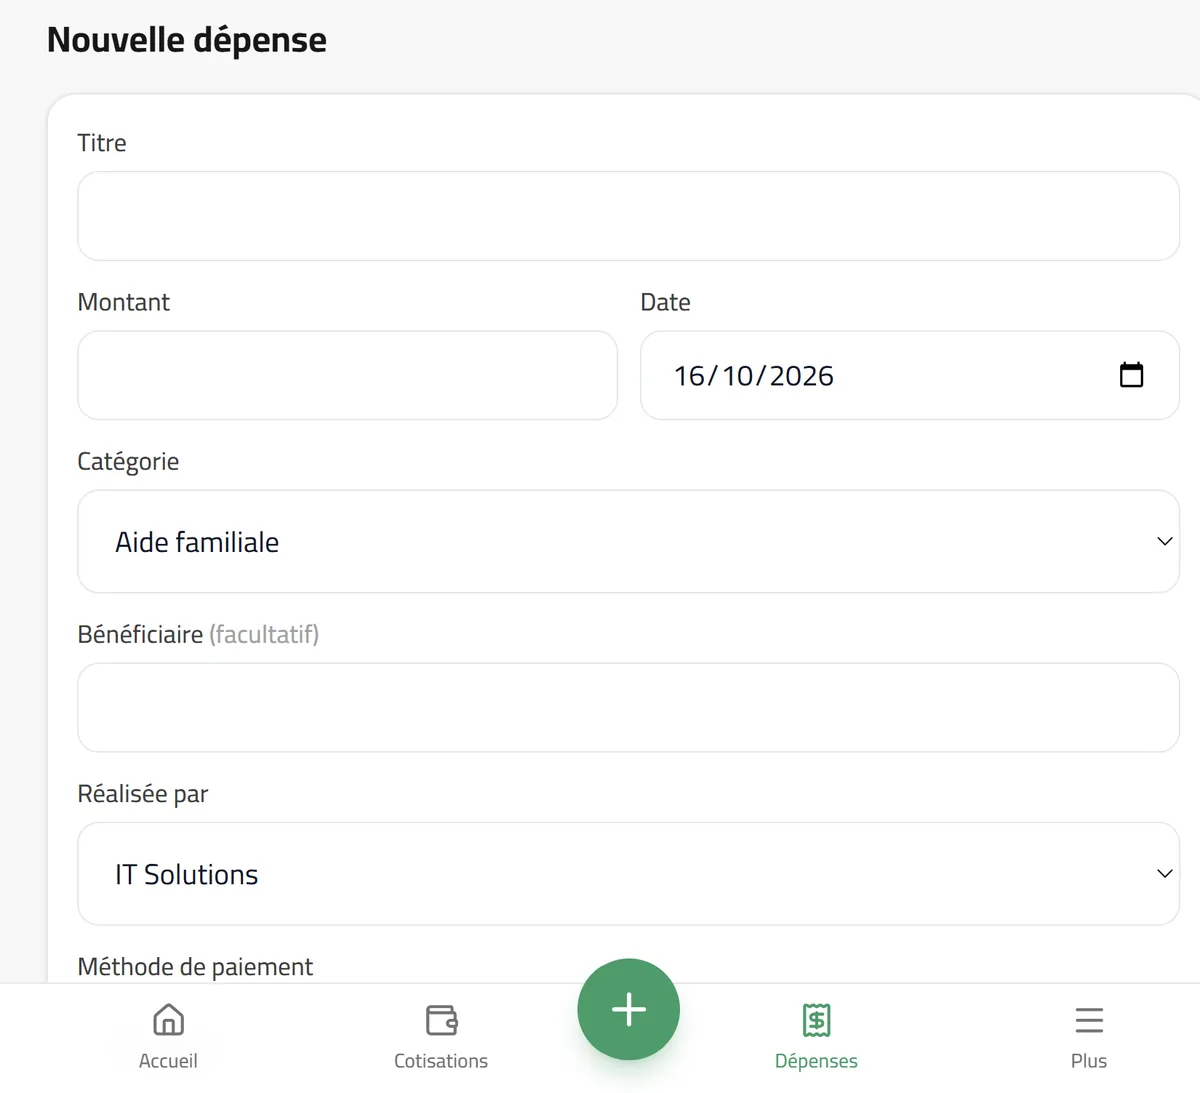Viewport: 1200px width, 1093px height.
Task: Click the Titre label
Action: 102,143
